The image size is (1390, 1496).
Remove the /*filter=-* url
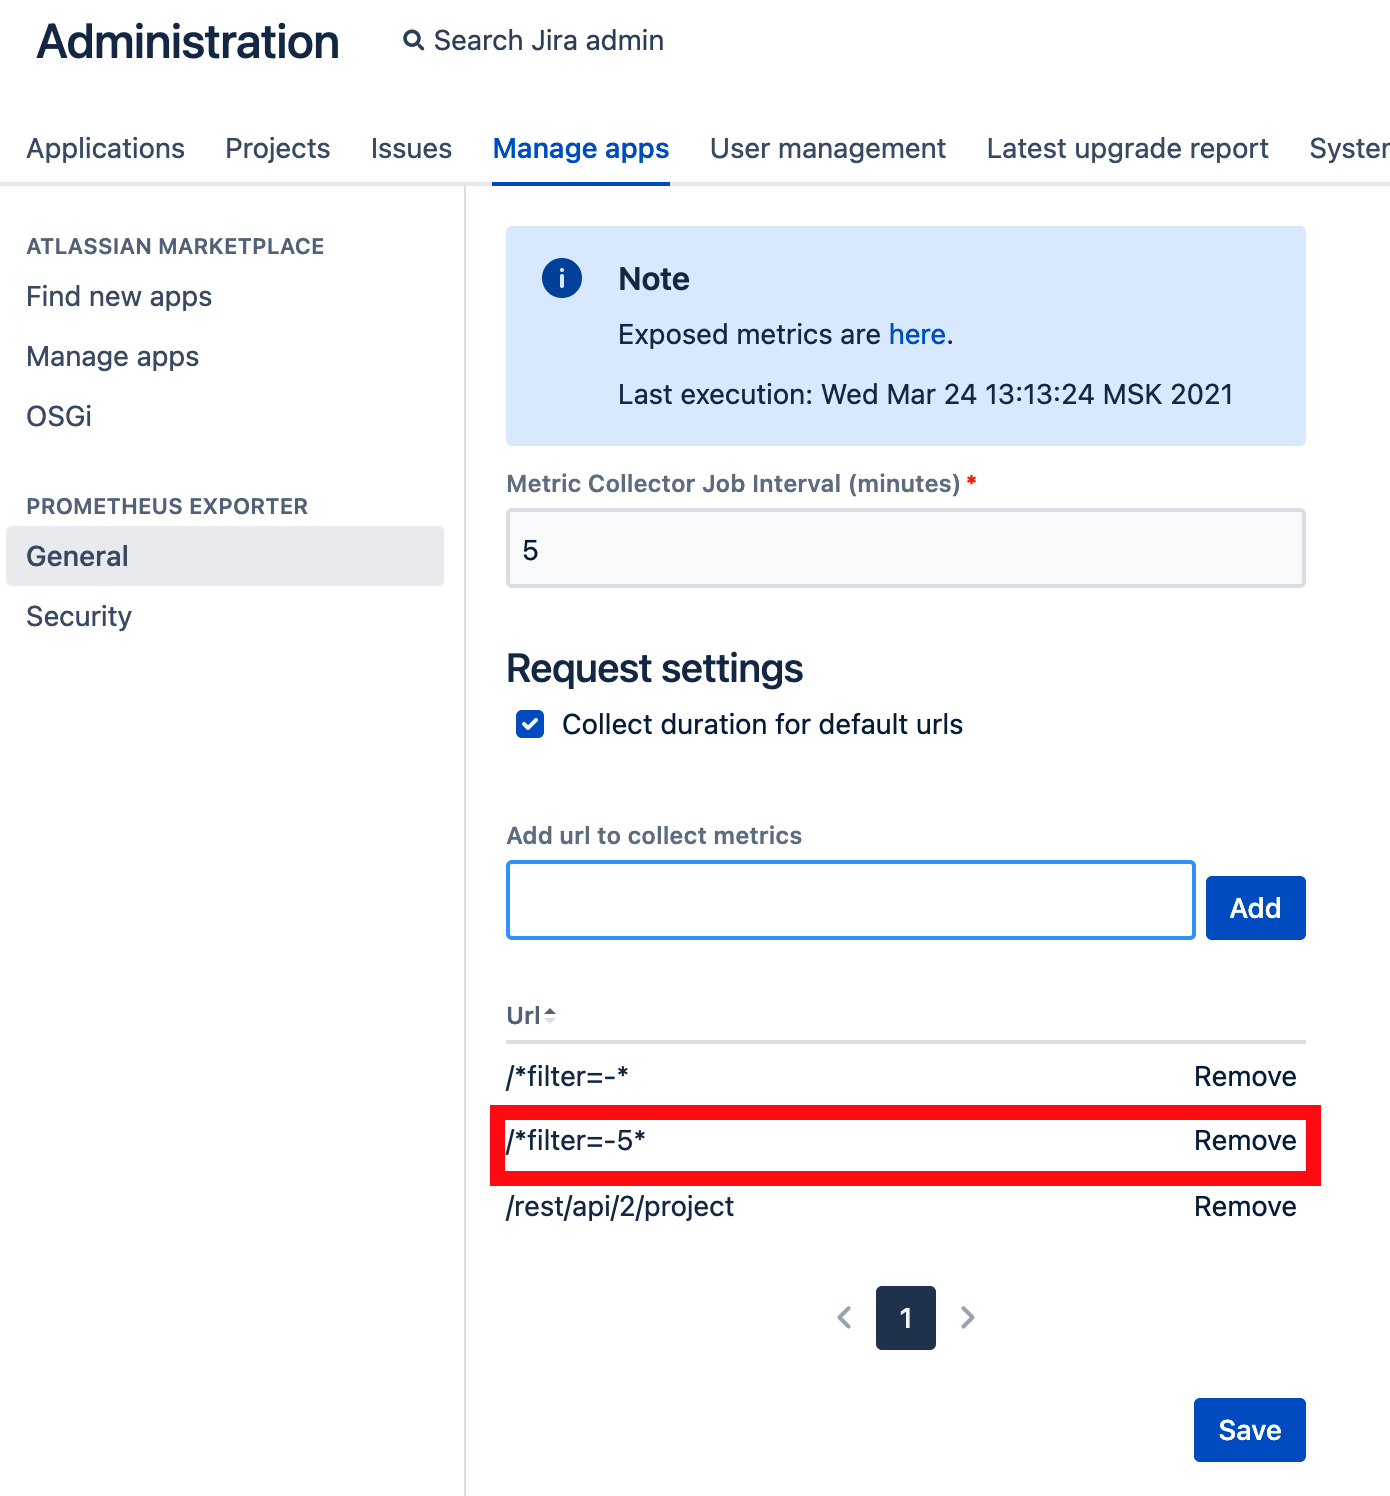(x=1245, y=1076)
